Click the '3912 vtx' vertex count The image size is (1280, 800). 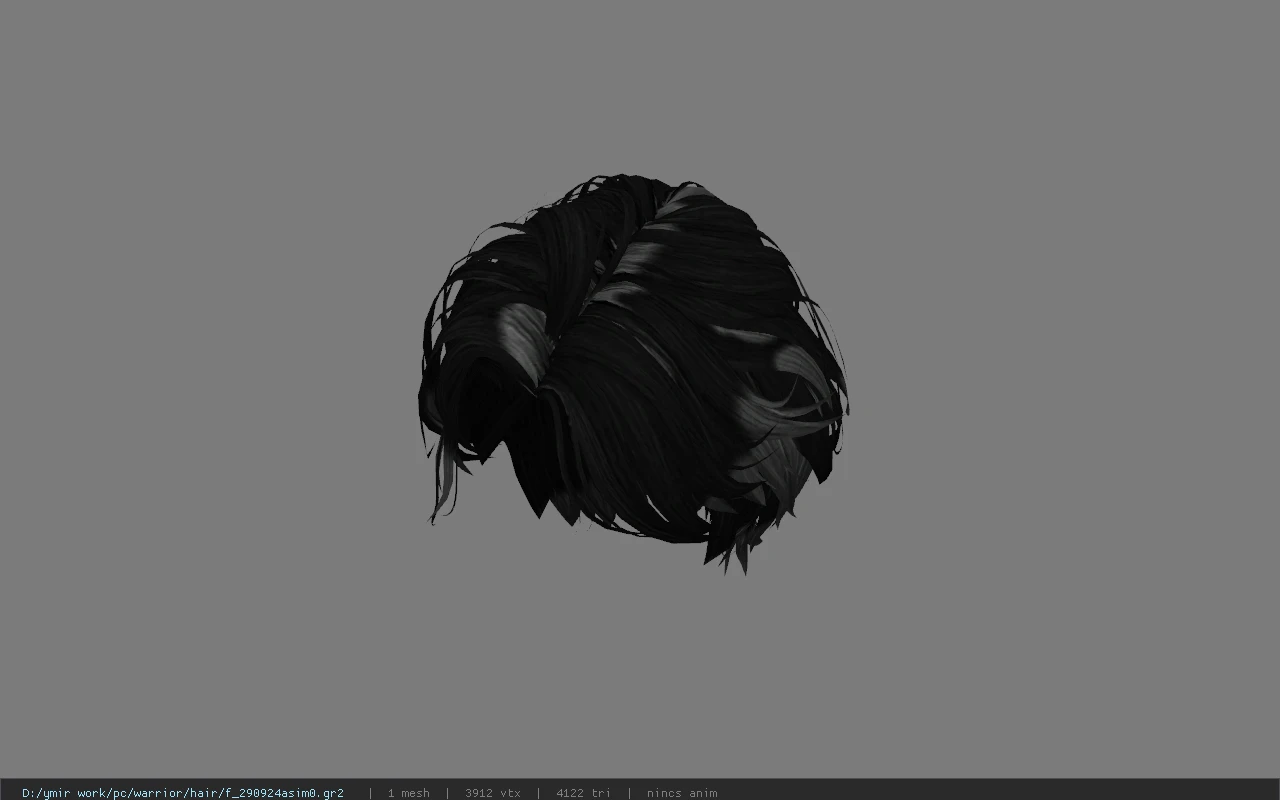coord(492,793)
